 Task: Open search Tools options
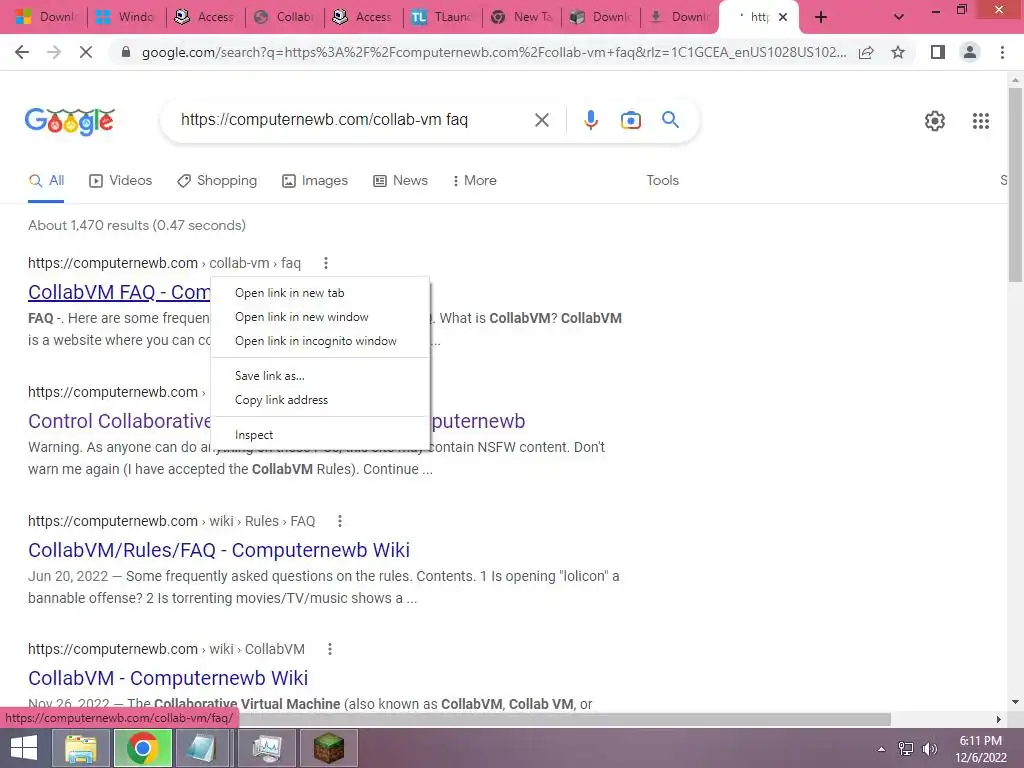point(662,181)
